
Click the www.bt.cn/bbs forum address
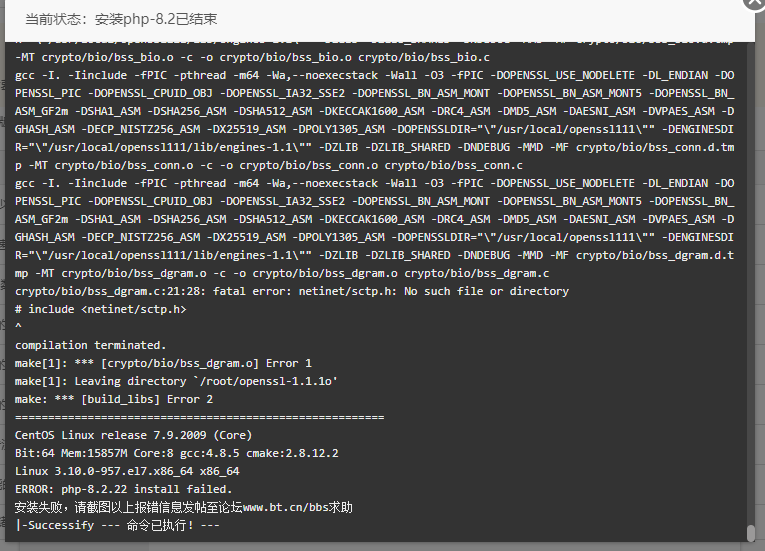tap(285, 507)
